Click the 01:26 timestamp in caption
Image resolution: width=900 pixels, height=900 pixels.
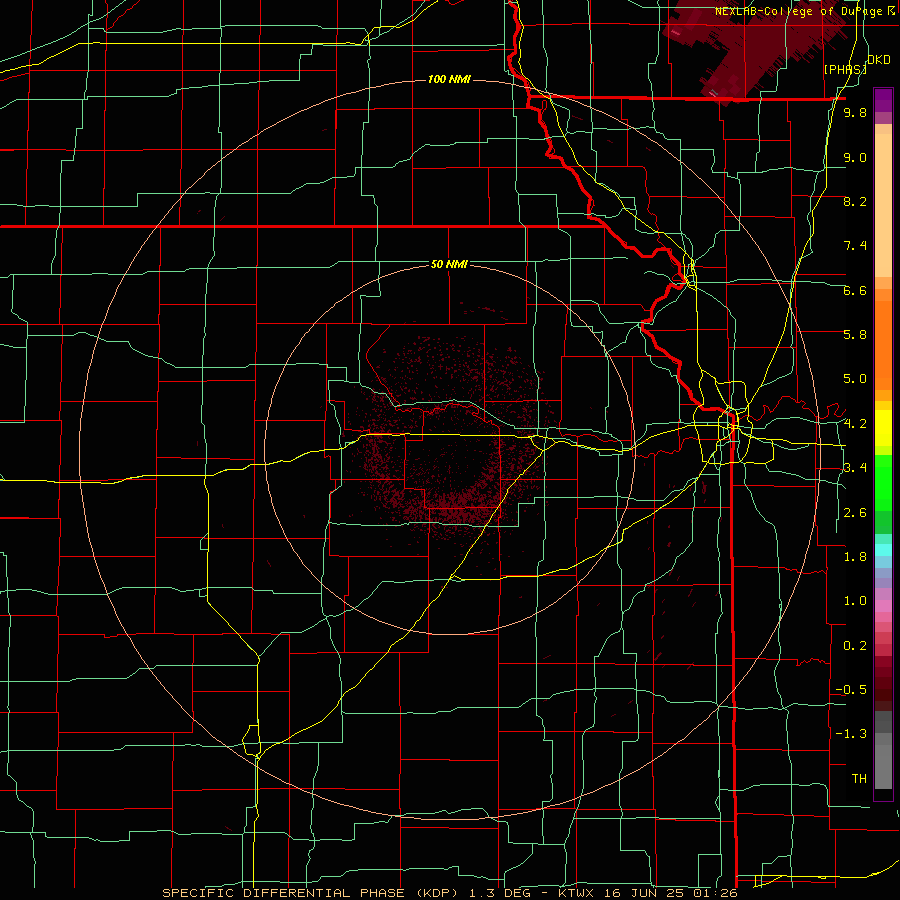click(717, 893)
